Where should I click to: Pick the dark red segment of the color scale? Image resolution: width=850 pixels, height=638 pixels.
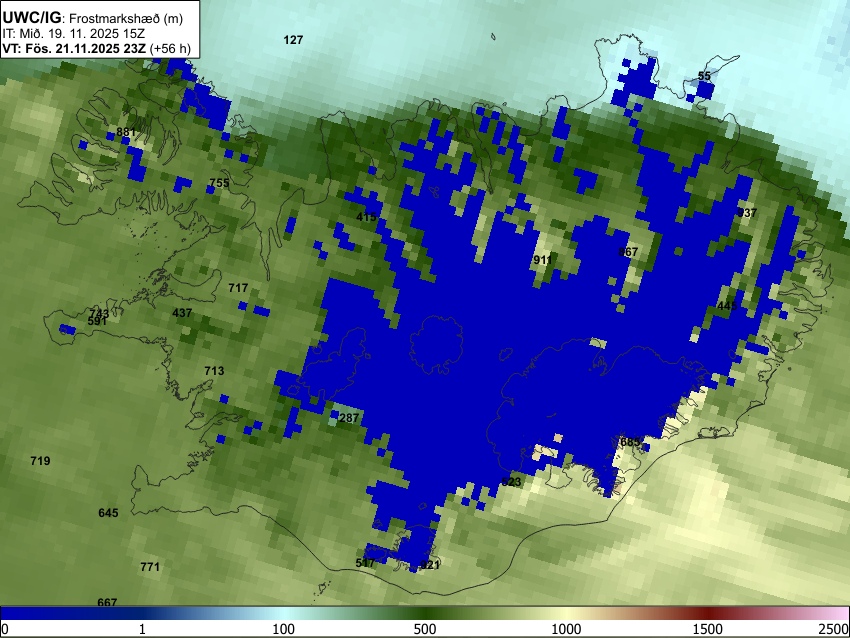708,613
